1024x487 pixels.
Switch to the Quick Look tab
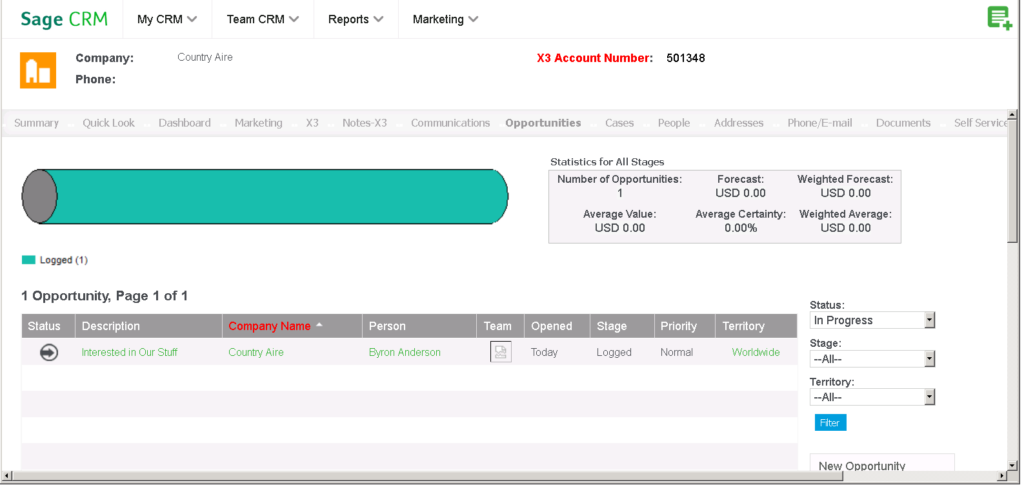[108, 123]
